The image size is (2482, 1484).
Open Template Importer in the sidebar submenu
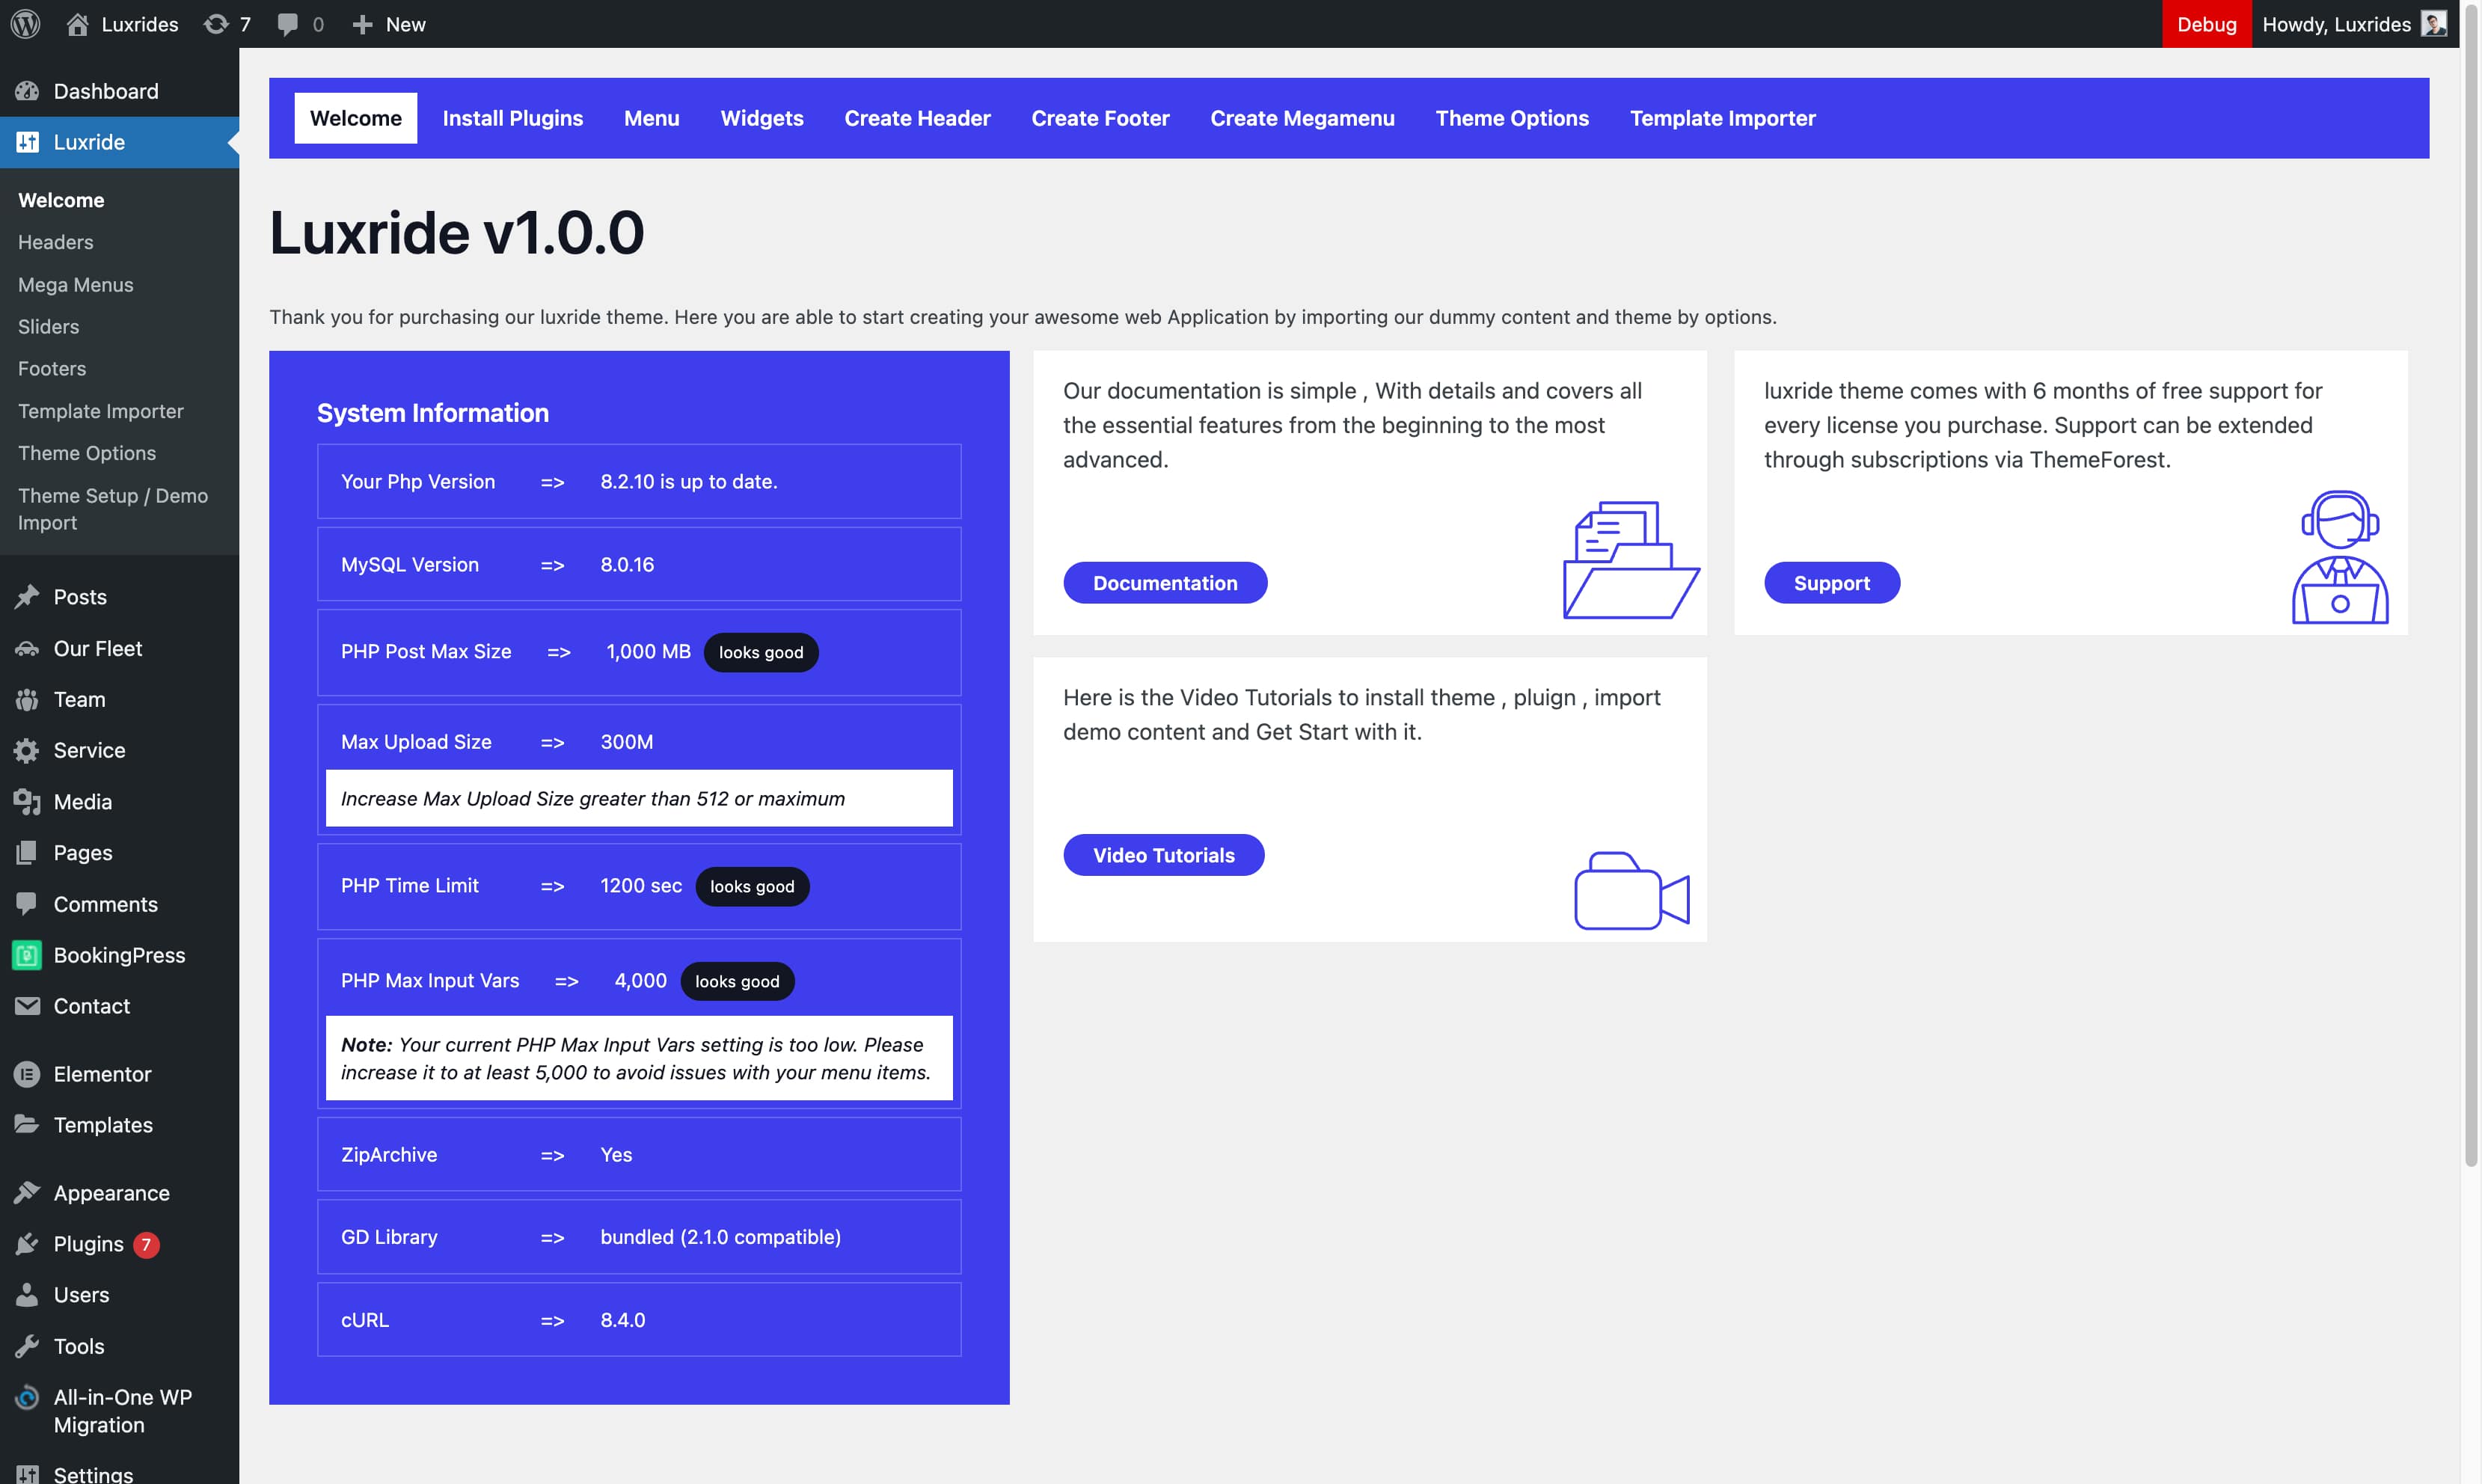(101, 411)
